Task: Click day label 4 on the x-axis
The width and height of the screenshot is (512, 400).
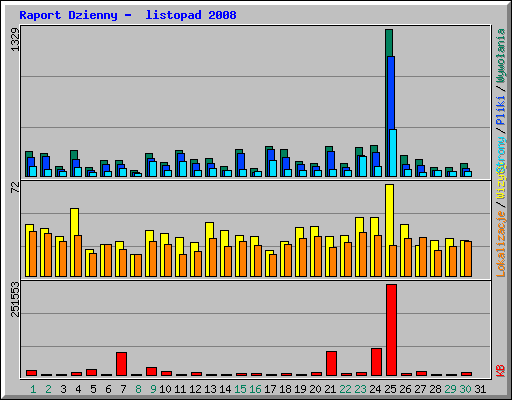Action: tap(78, 389)
